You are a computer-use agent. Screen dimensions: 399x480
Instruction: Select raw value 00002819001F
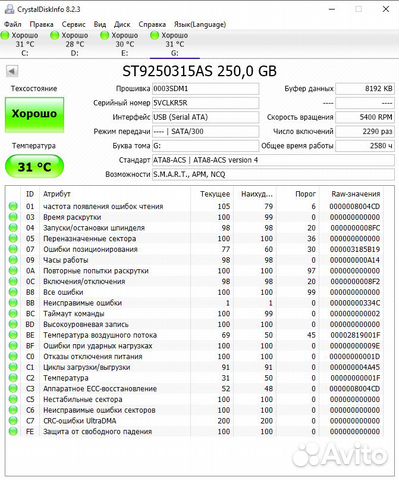(355, 335)
